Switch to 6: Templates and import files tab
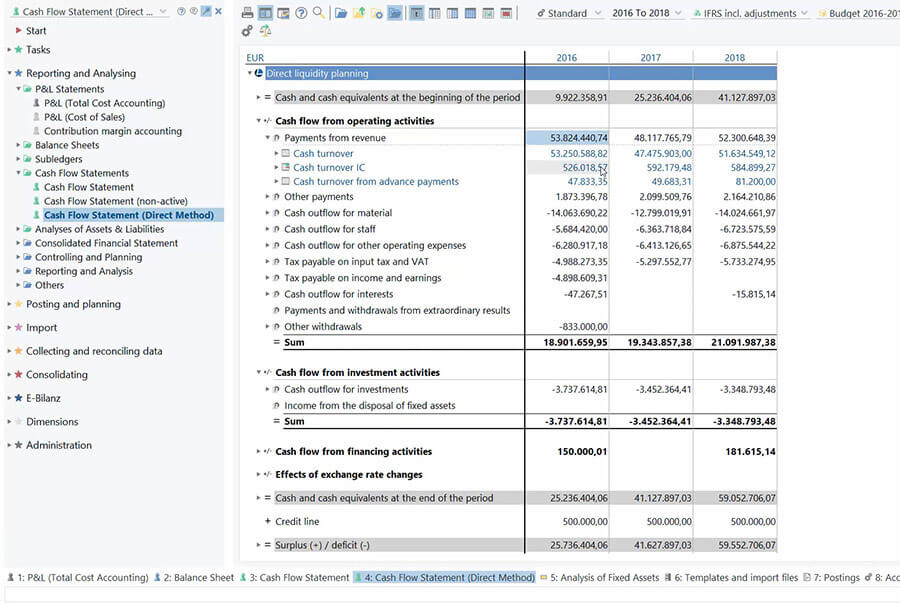Screen dimensions: 900x605 tap(731, 577)
